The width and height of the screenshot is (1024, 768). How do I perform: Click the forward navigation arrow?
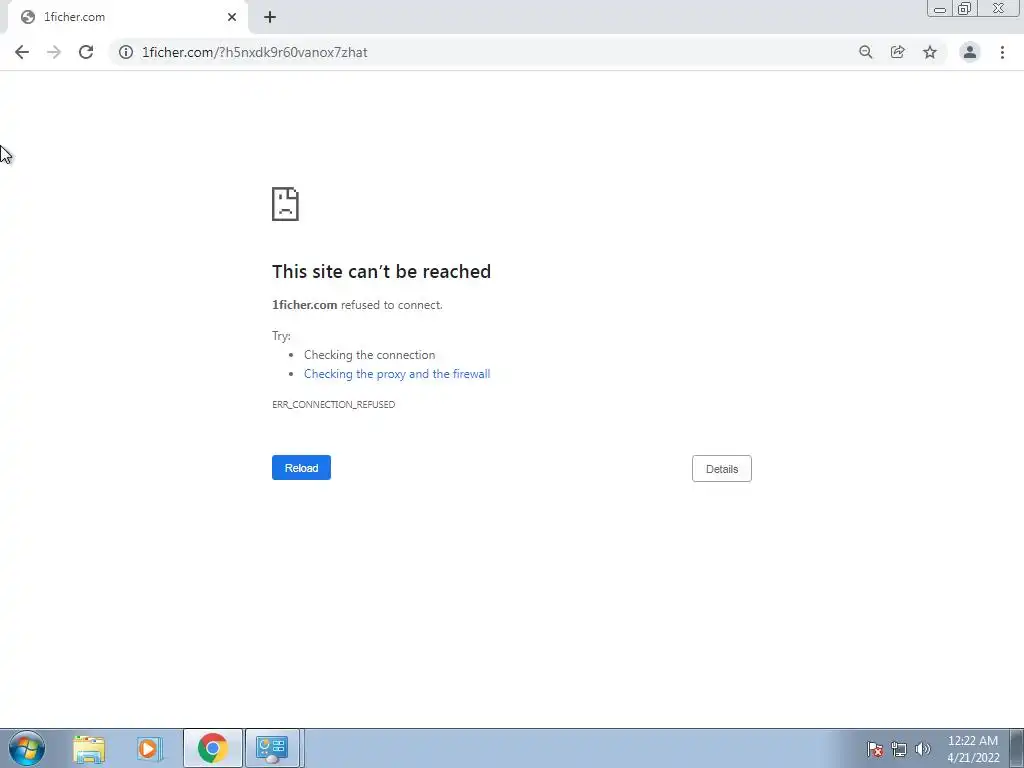[x=54, y=52]
